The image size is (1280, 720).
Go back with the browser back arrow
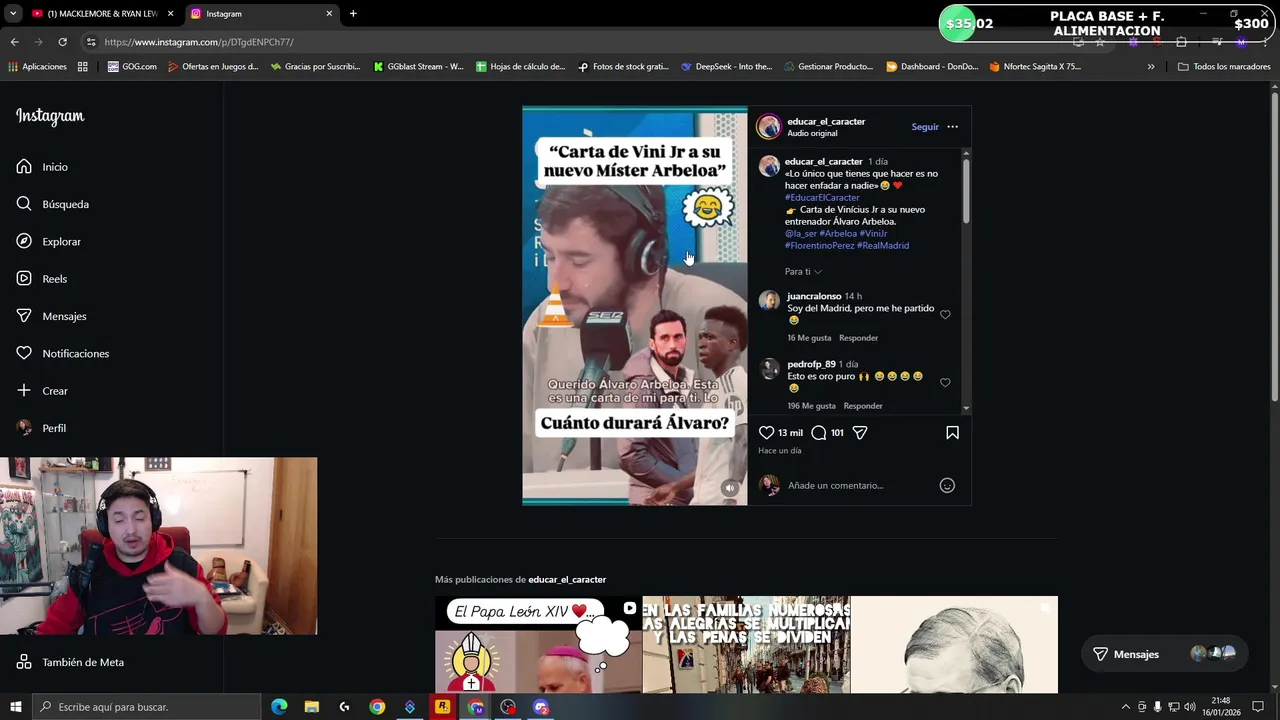[x=14, y=42]
